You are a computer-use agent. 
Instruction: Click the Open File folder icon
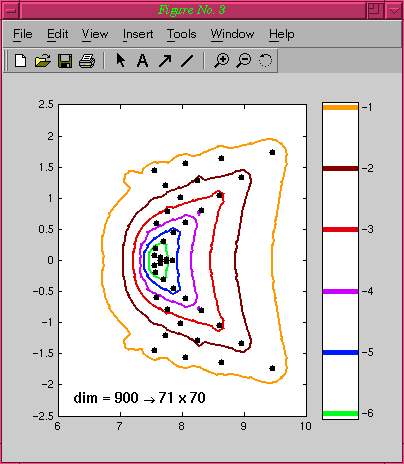(x=43, y=61)
